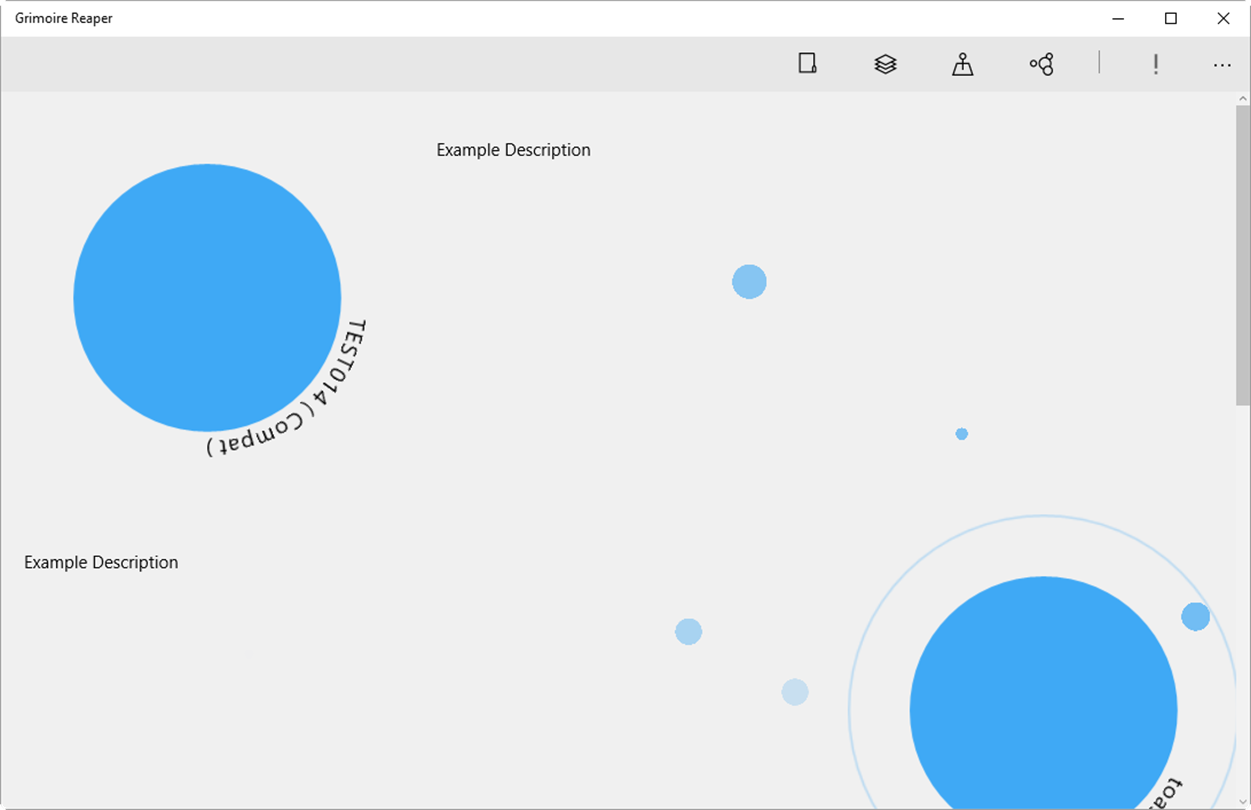Maximize the Grimoire Reaper window
The height and width of the screenshot is (810, 1251).
[x=1171, y=18]
